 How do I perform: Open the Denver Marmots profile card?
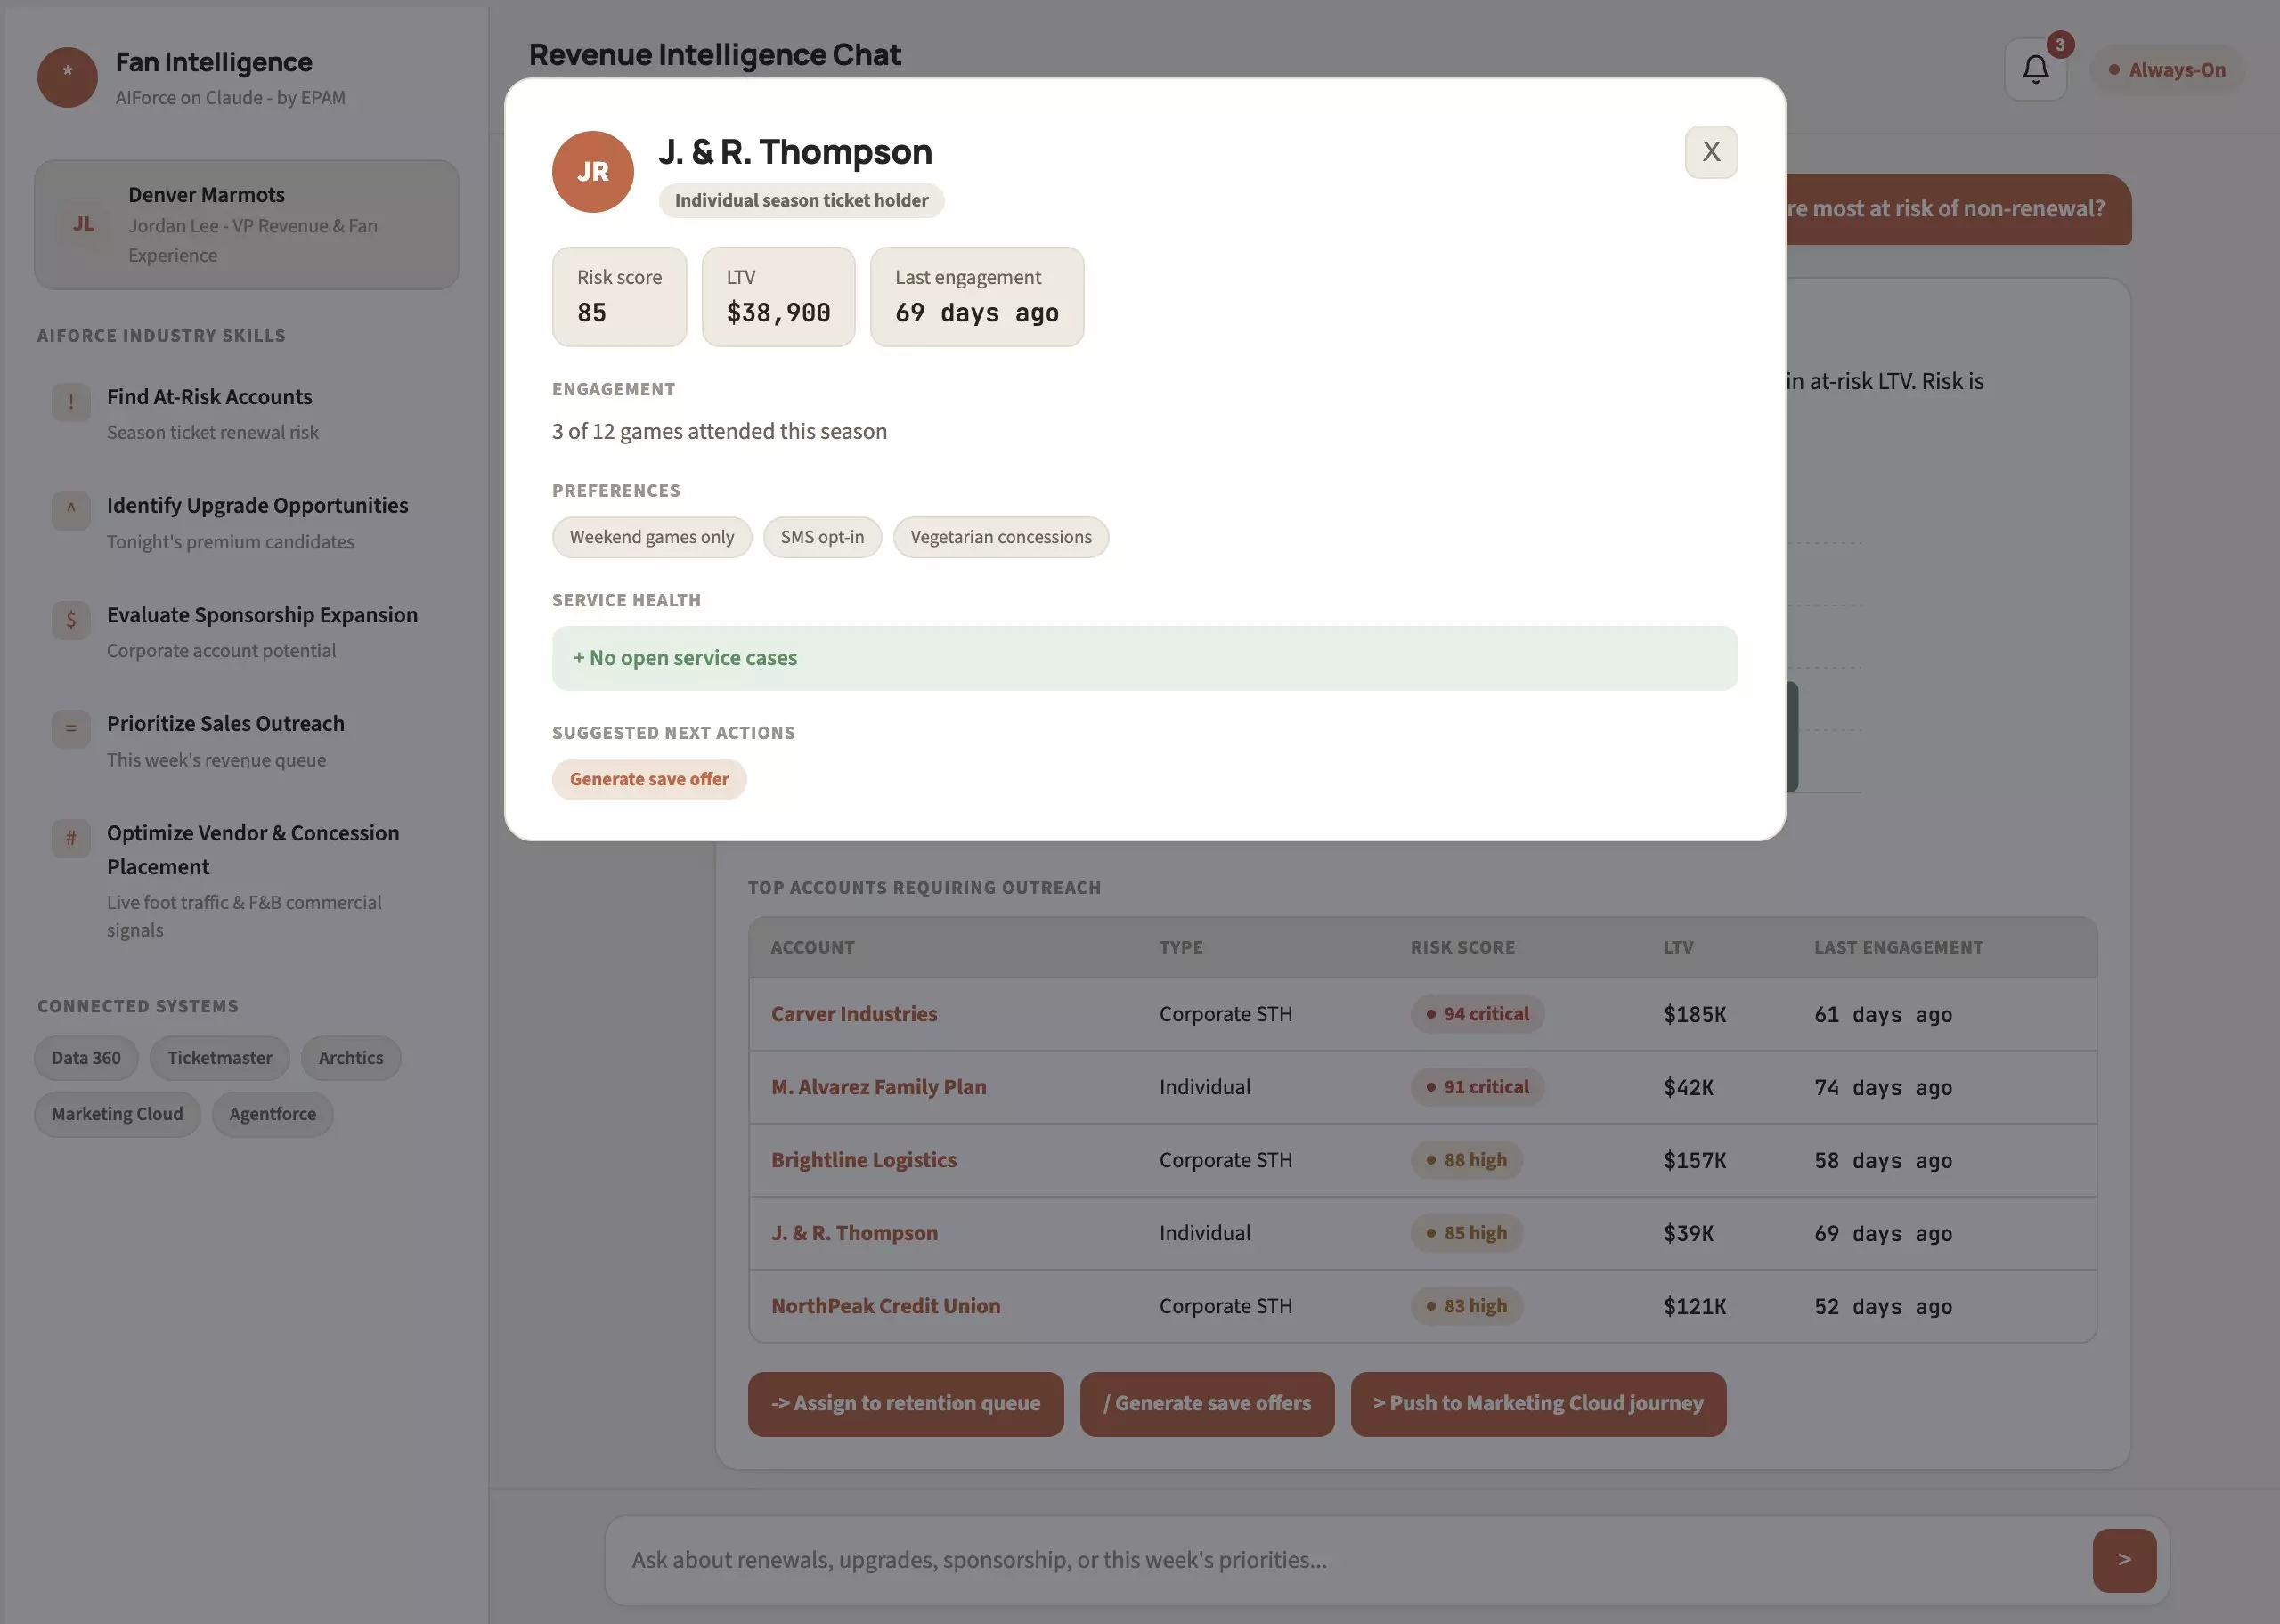246,225
